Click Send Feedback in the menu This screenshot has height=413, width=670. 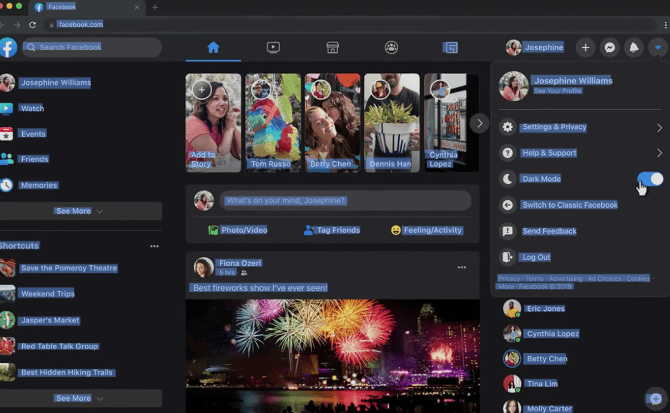click(549, 231)
